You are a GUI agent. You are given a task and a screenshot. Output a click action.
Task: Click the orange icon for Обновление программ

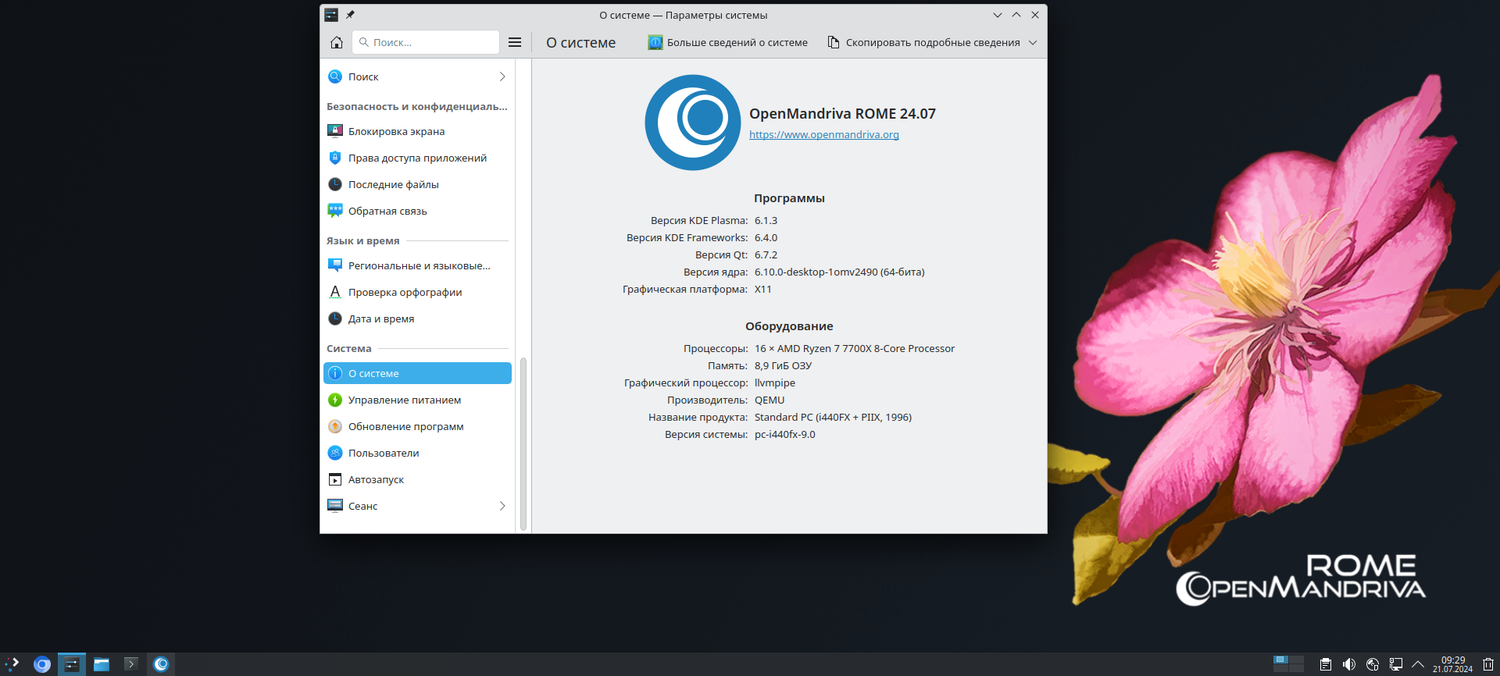(x=335, y=426)
